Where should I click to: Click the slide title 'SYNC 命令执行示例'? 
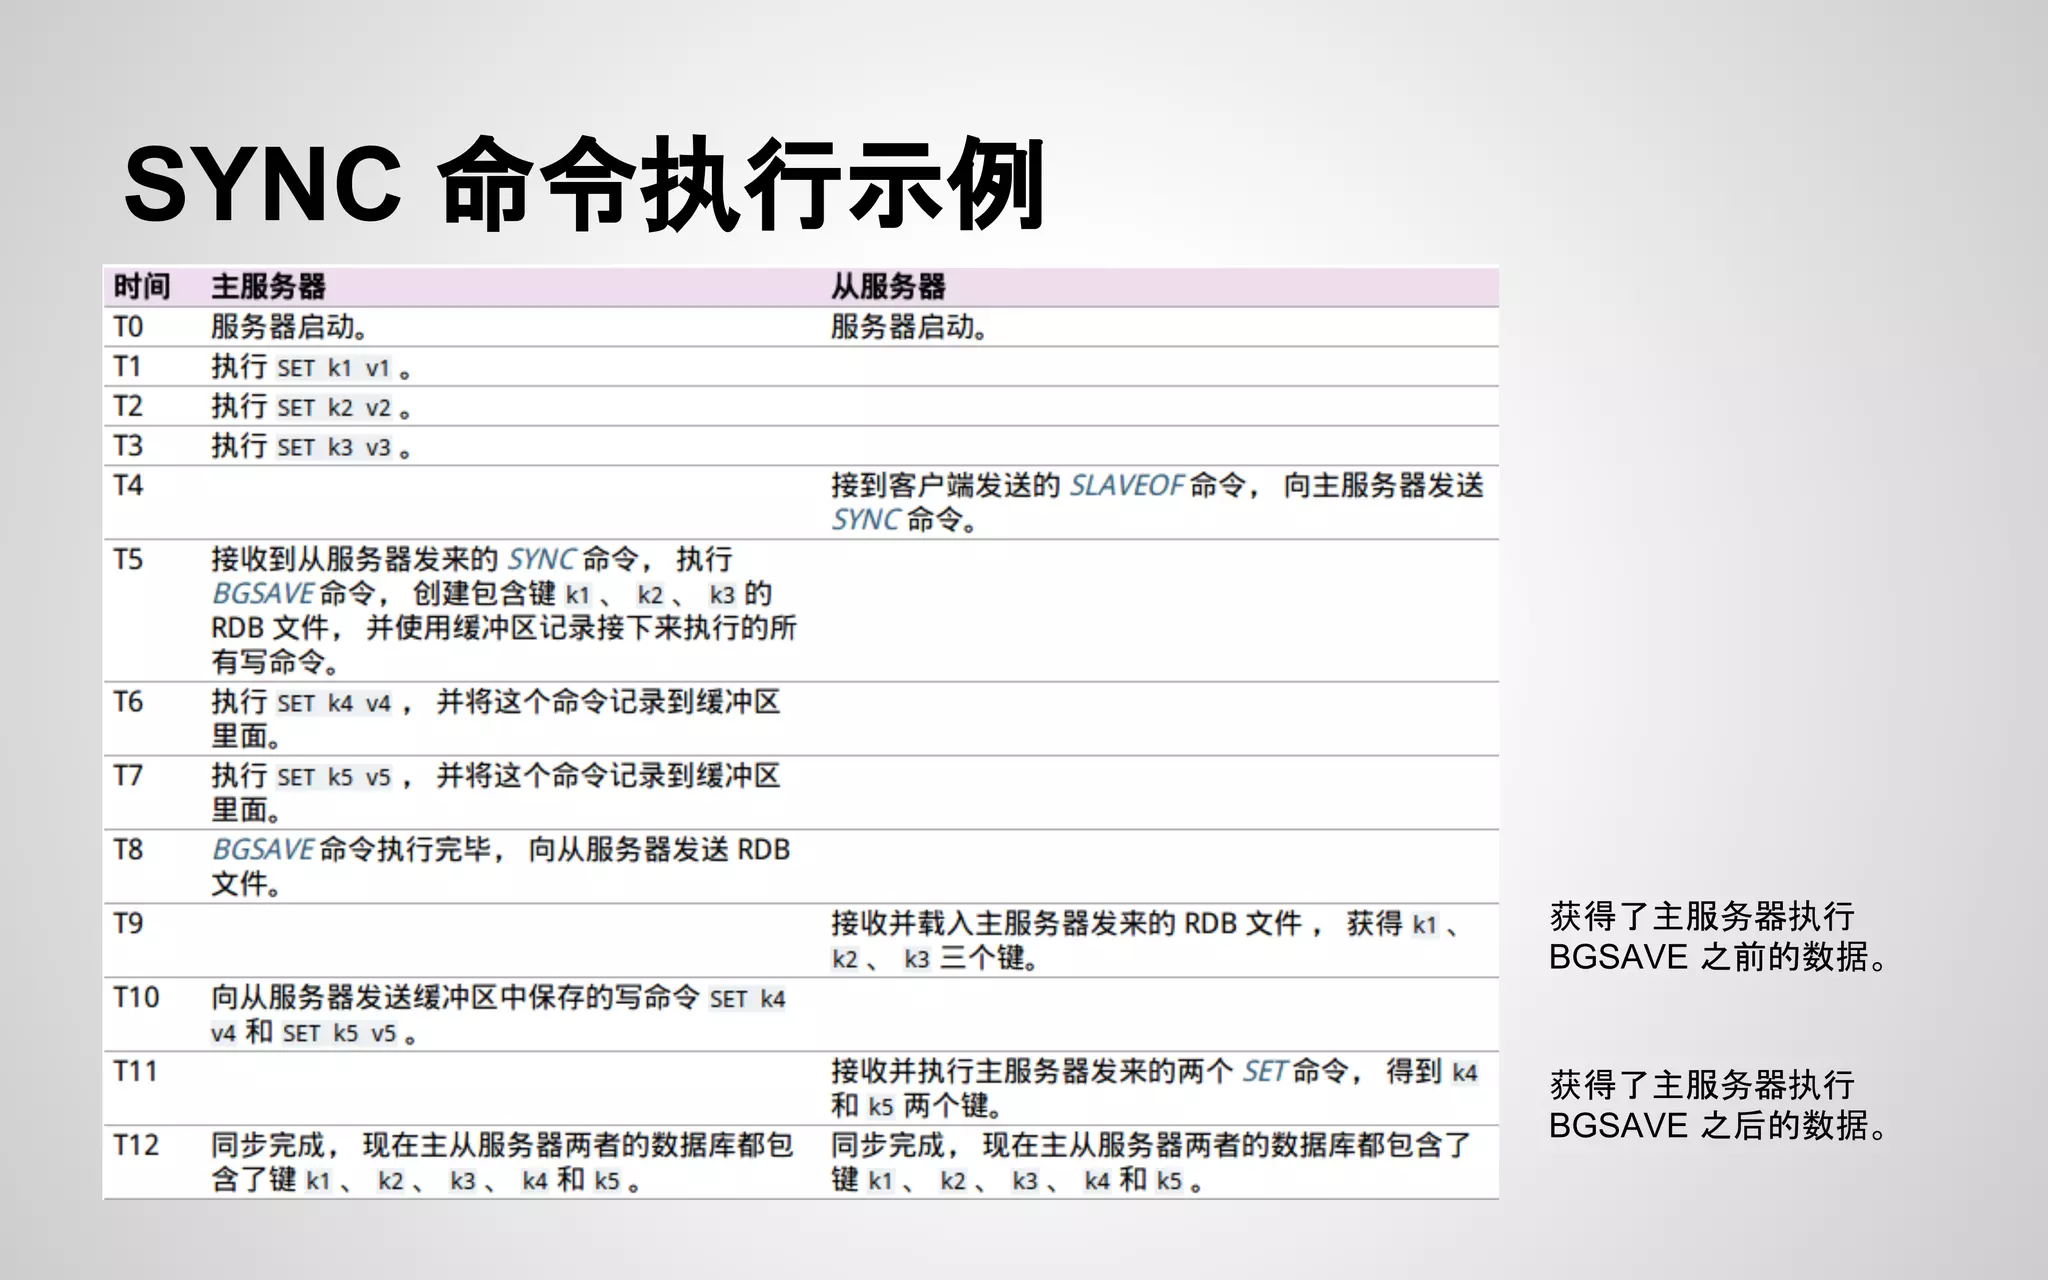coord(584,184)
